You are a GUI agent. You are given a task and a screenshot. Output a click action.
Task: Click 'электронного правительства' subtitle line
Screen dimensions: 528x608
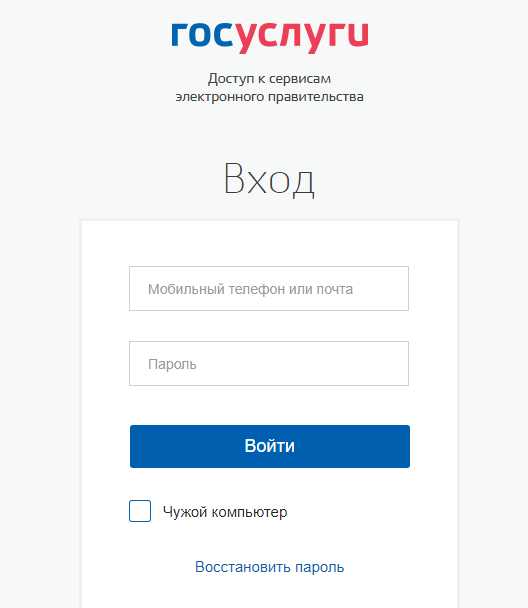click(x=269, y=97)
